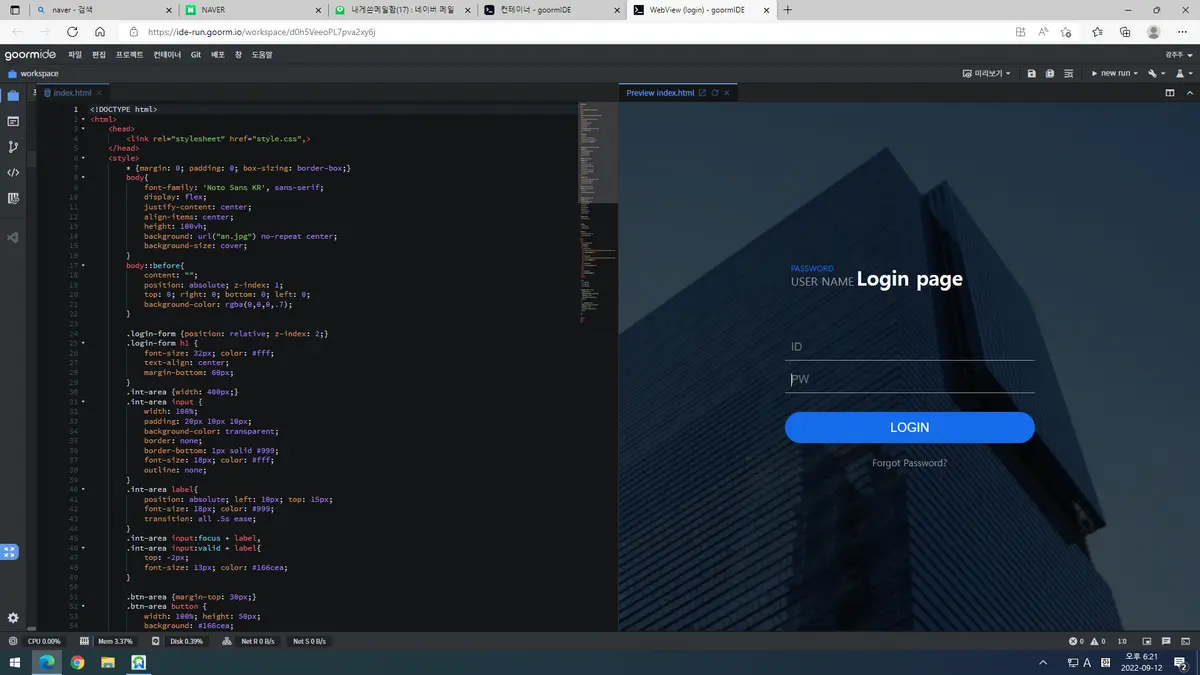1200x675 pixels.
Task: Expand the wrench tools dropdown
Action: 1157,73
